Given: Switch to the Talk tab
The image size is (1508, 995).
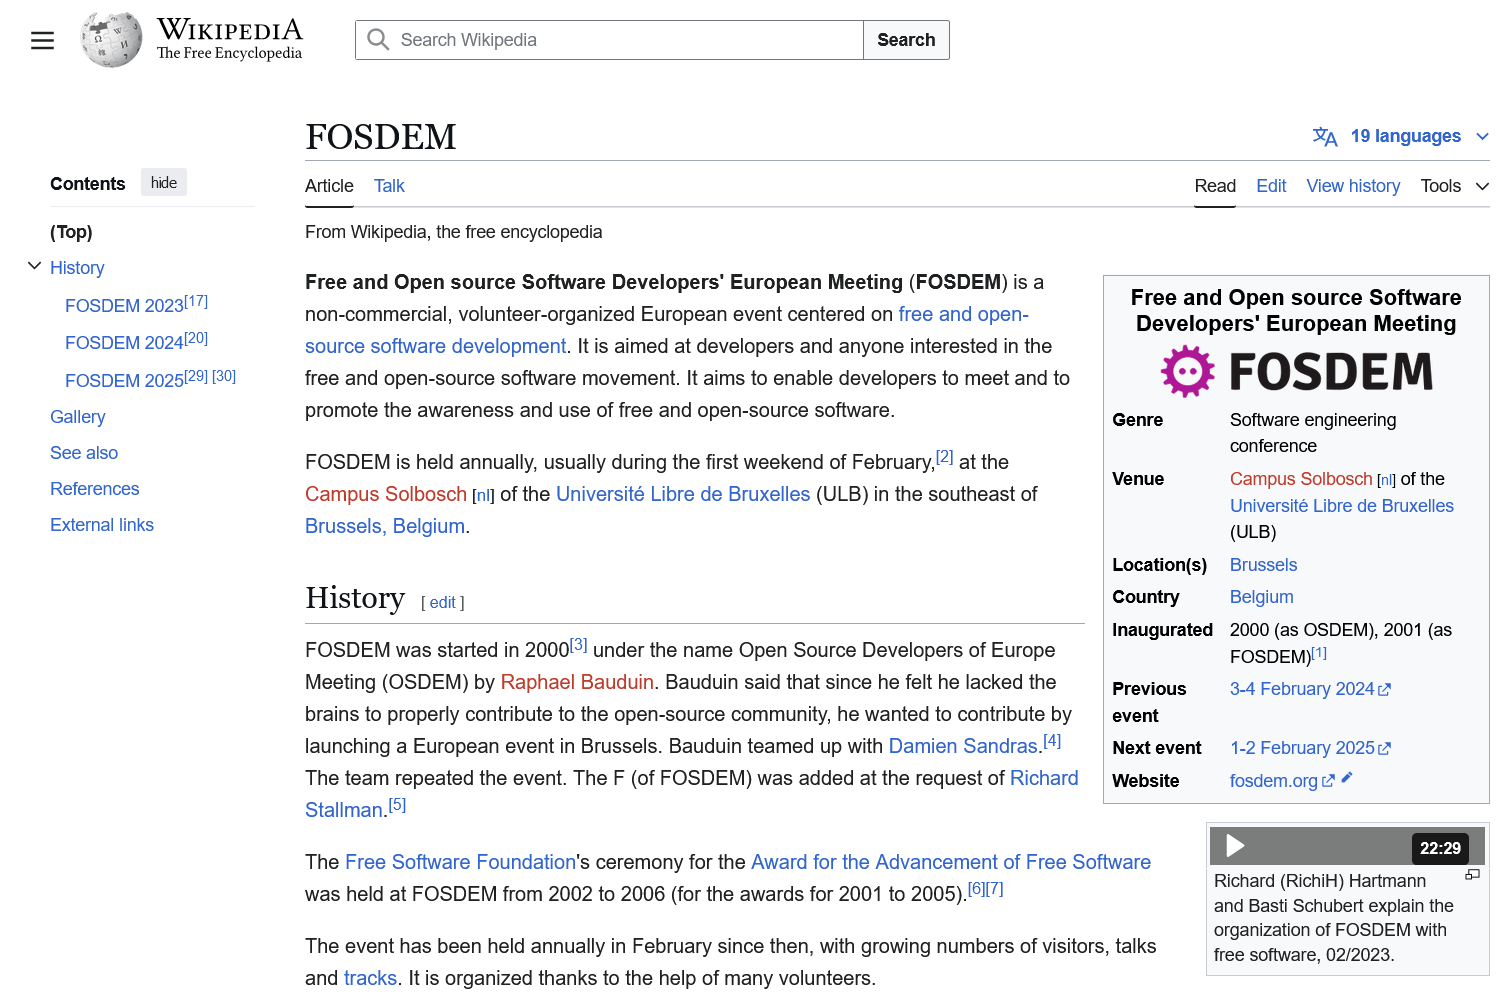Looking at the screenshot, I should click(389, 186).
